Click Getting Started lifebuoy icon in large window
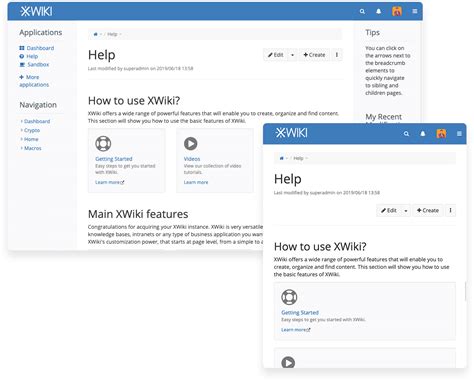The height and width of the screenshot is (381, 474). 103,144
